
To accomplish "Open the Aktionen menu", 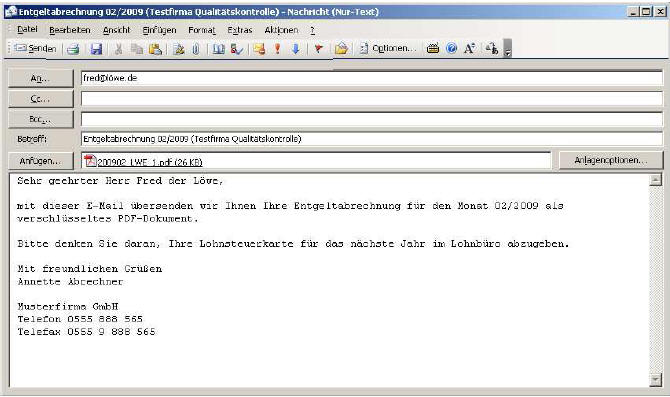I will tap(281, 30).
